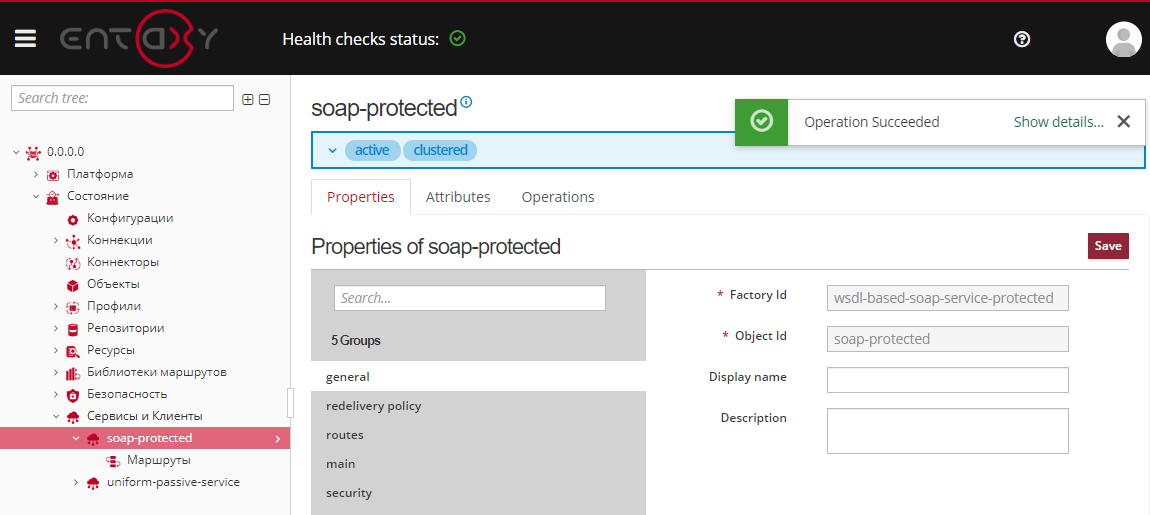Expand all tree nodes with plus icon

click(x=248, y=99)
